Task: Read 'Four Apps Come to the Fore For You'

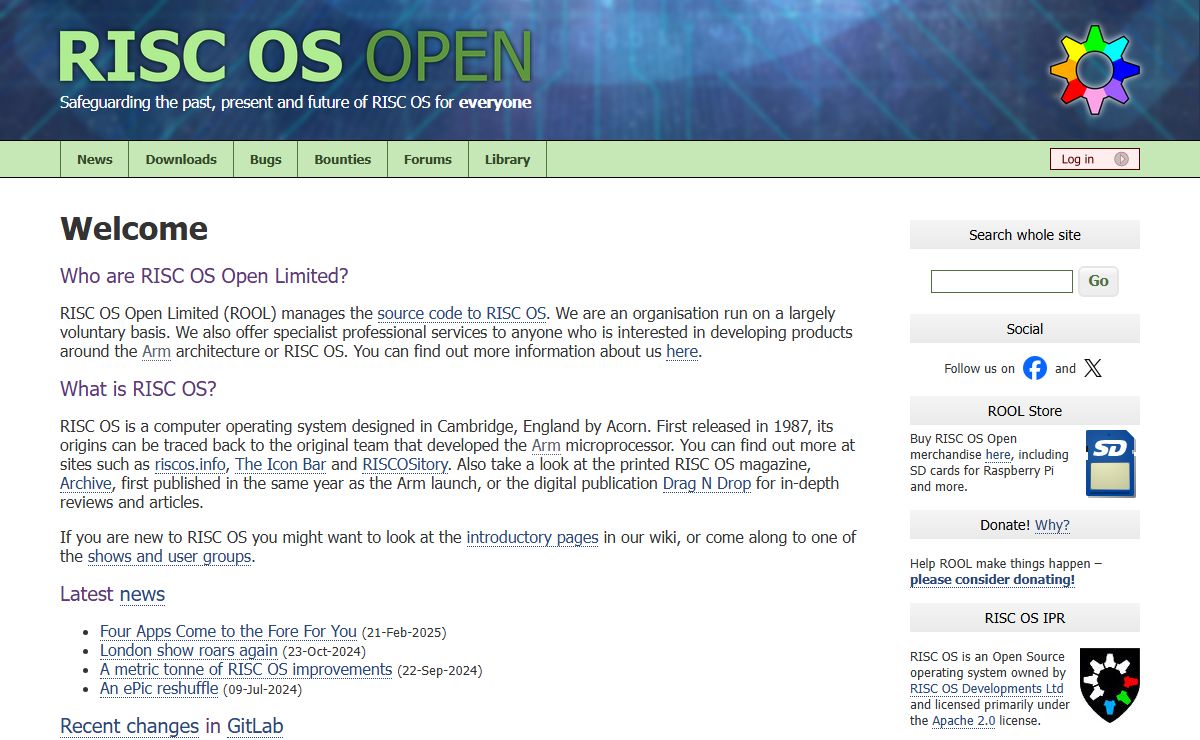Action: click(228, 631)
